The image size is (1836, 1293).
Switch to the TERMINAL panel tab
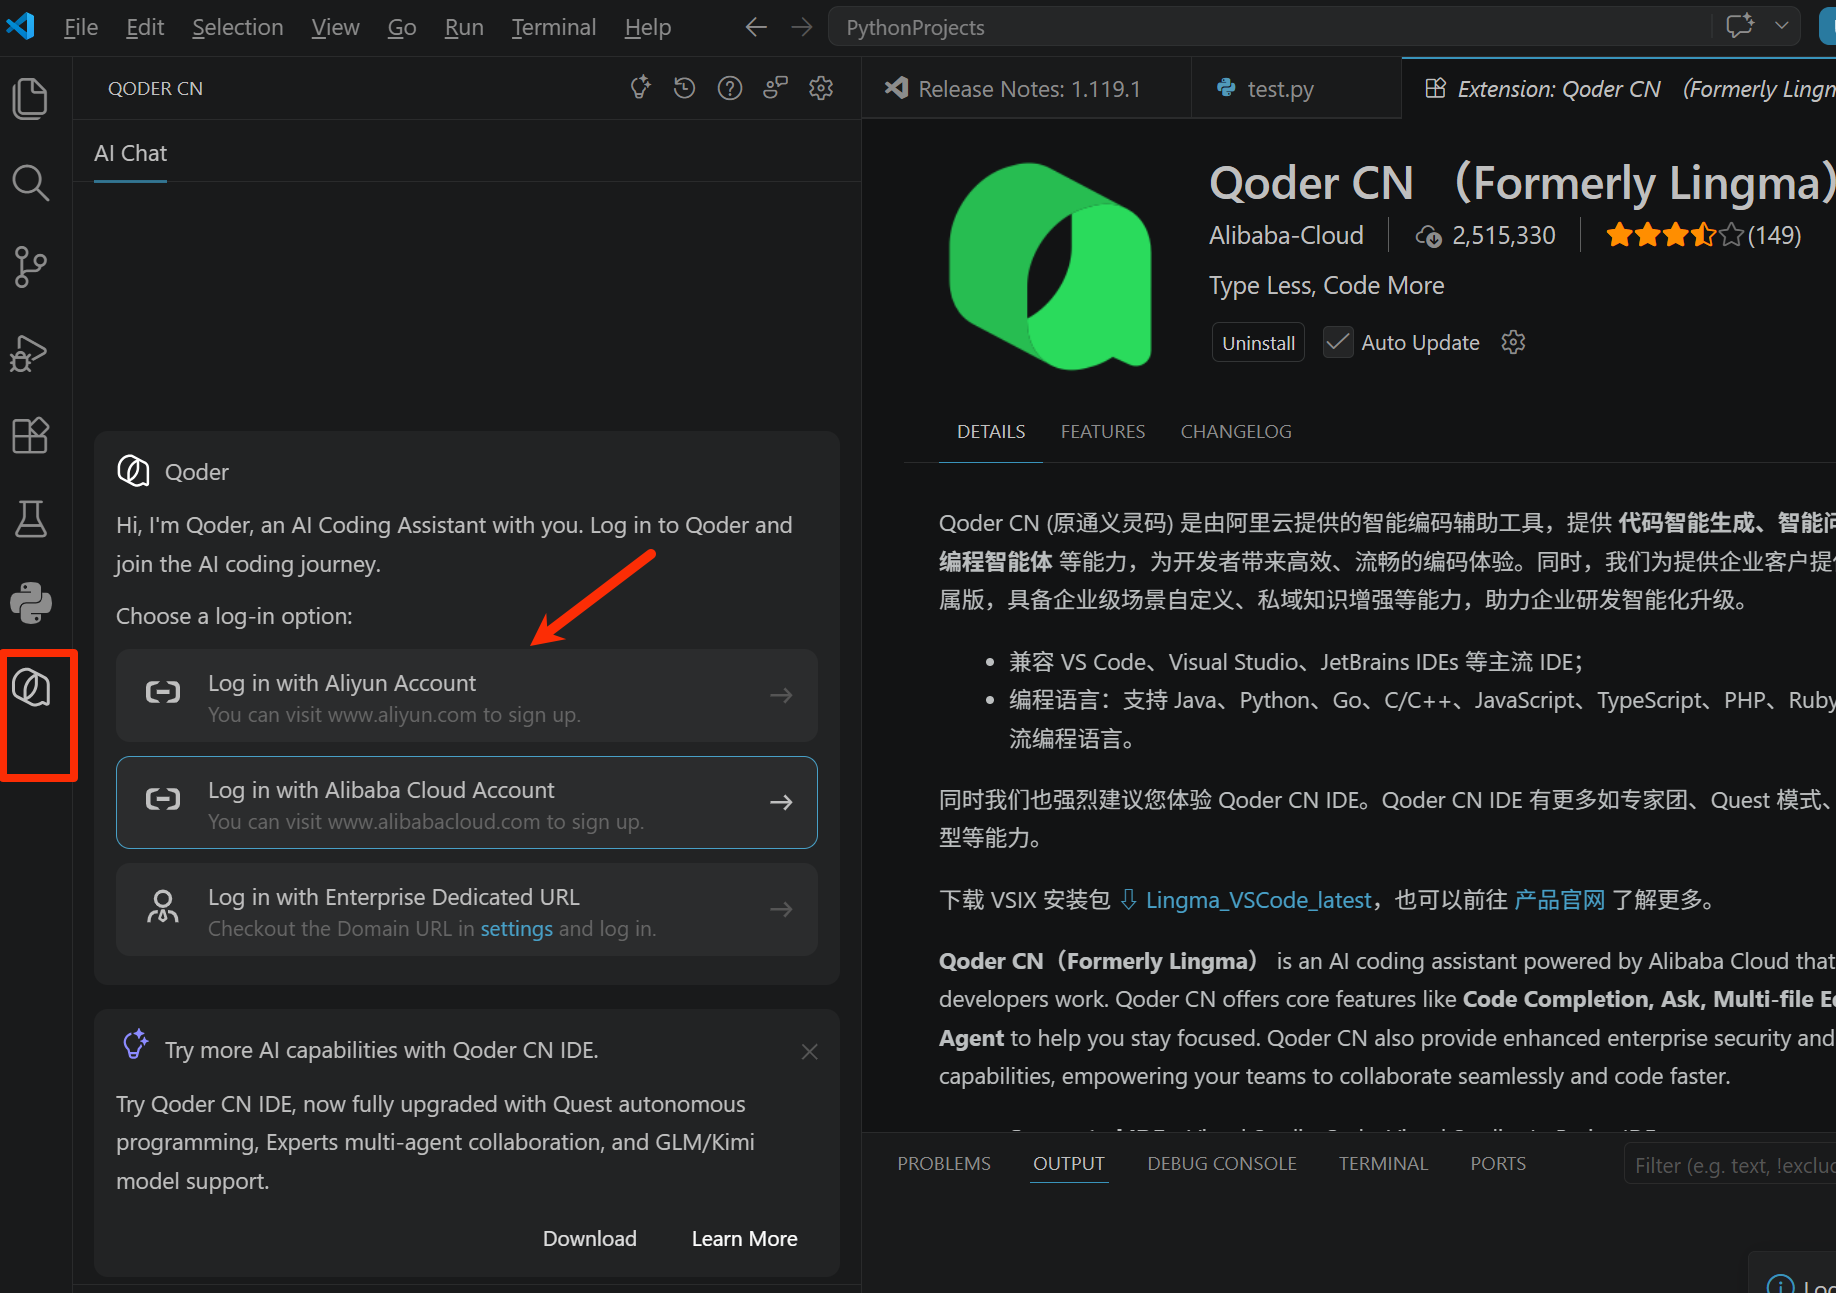pyautogui.click(x=1384, y=1164)
